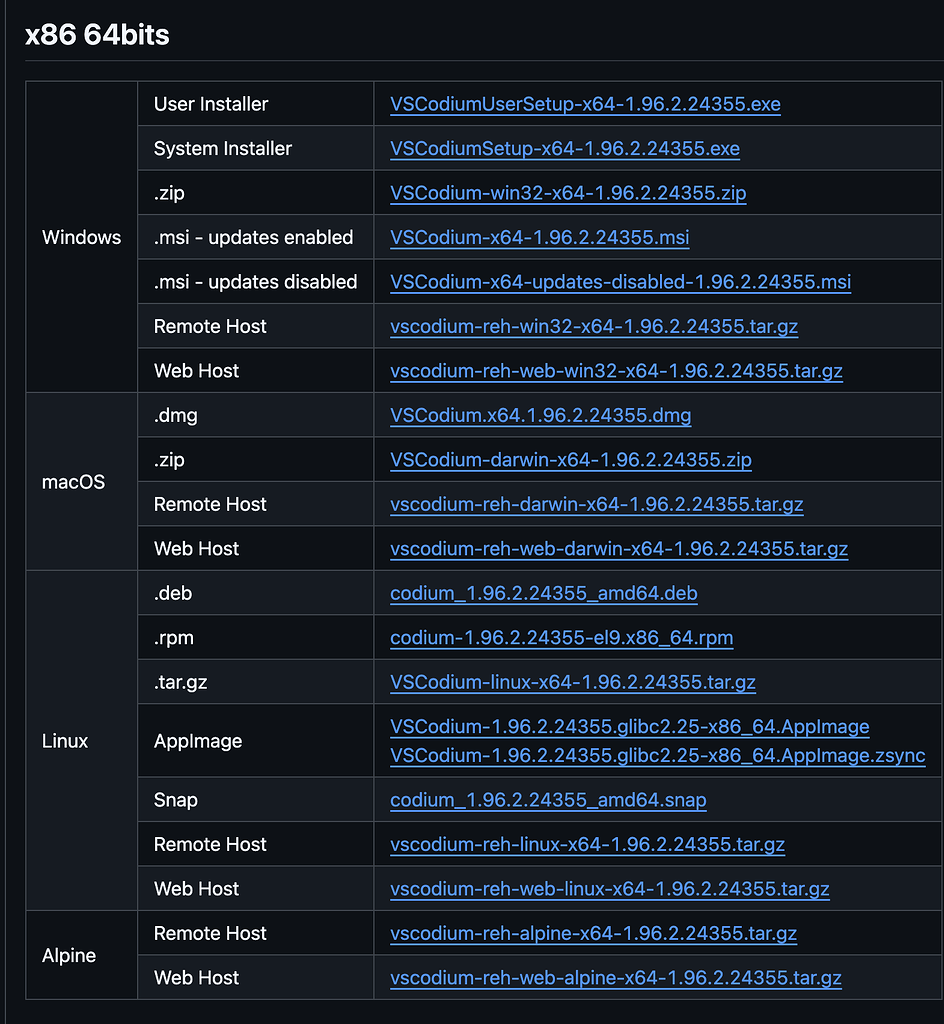
Task: Open VSCodium-win32-x64-1.96.2.24355.zip link
Action: click(566, 193)
